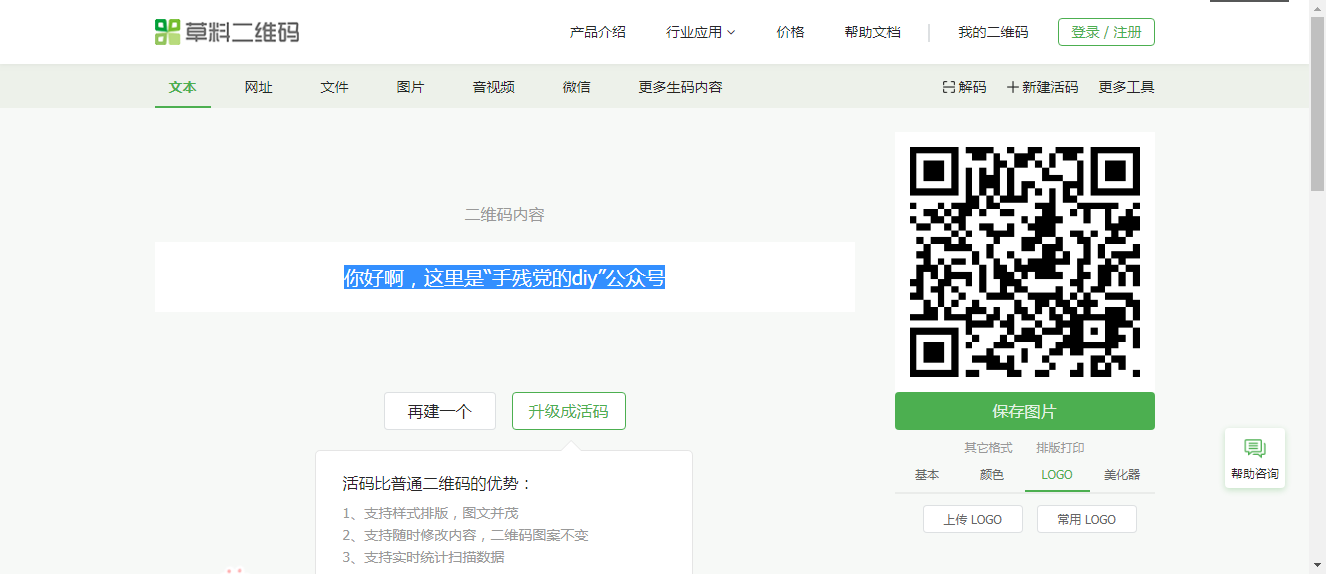
Task: Click the QR code content text field
Action: coord(505,277)
